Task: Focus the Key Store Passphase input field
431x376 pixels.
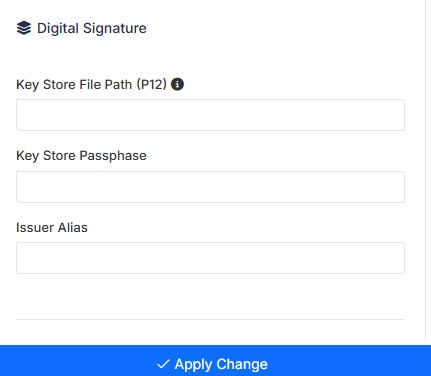Action: click(210, 187)
